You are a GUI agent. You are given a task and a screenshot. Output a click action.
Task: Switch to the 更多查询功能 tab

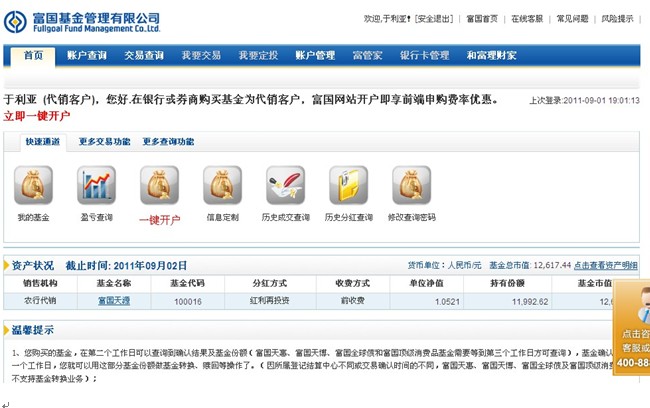point(168,142)
